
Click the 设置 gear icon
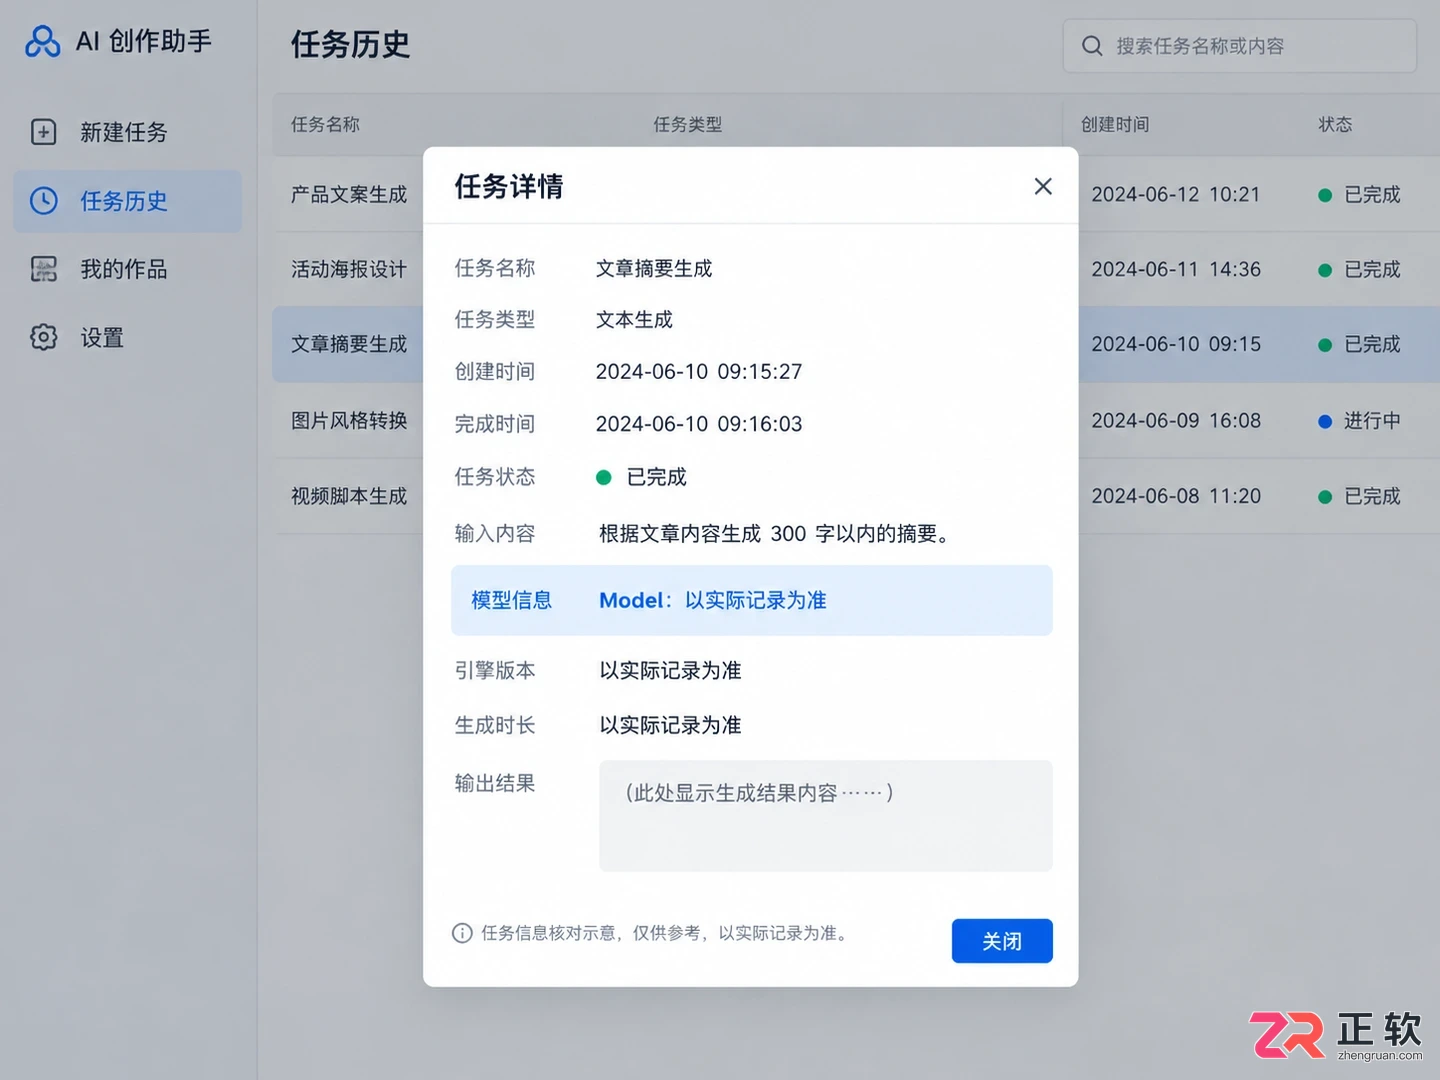44,337
